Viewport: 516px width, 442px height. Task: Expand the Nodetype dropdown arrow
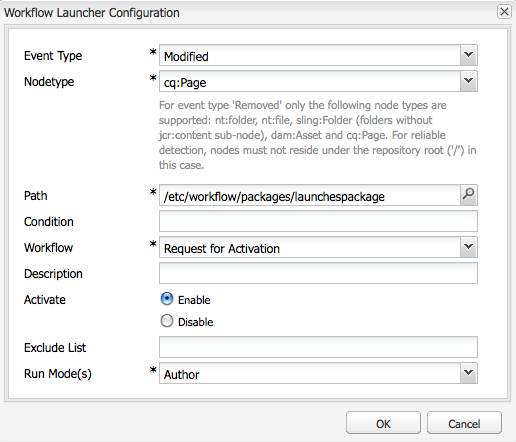pos(468,81)
